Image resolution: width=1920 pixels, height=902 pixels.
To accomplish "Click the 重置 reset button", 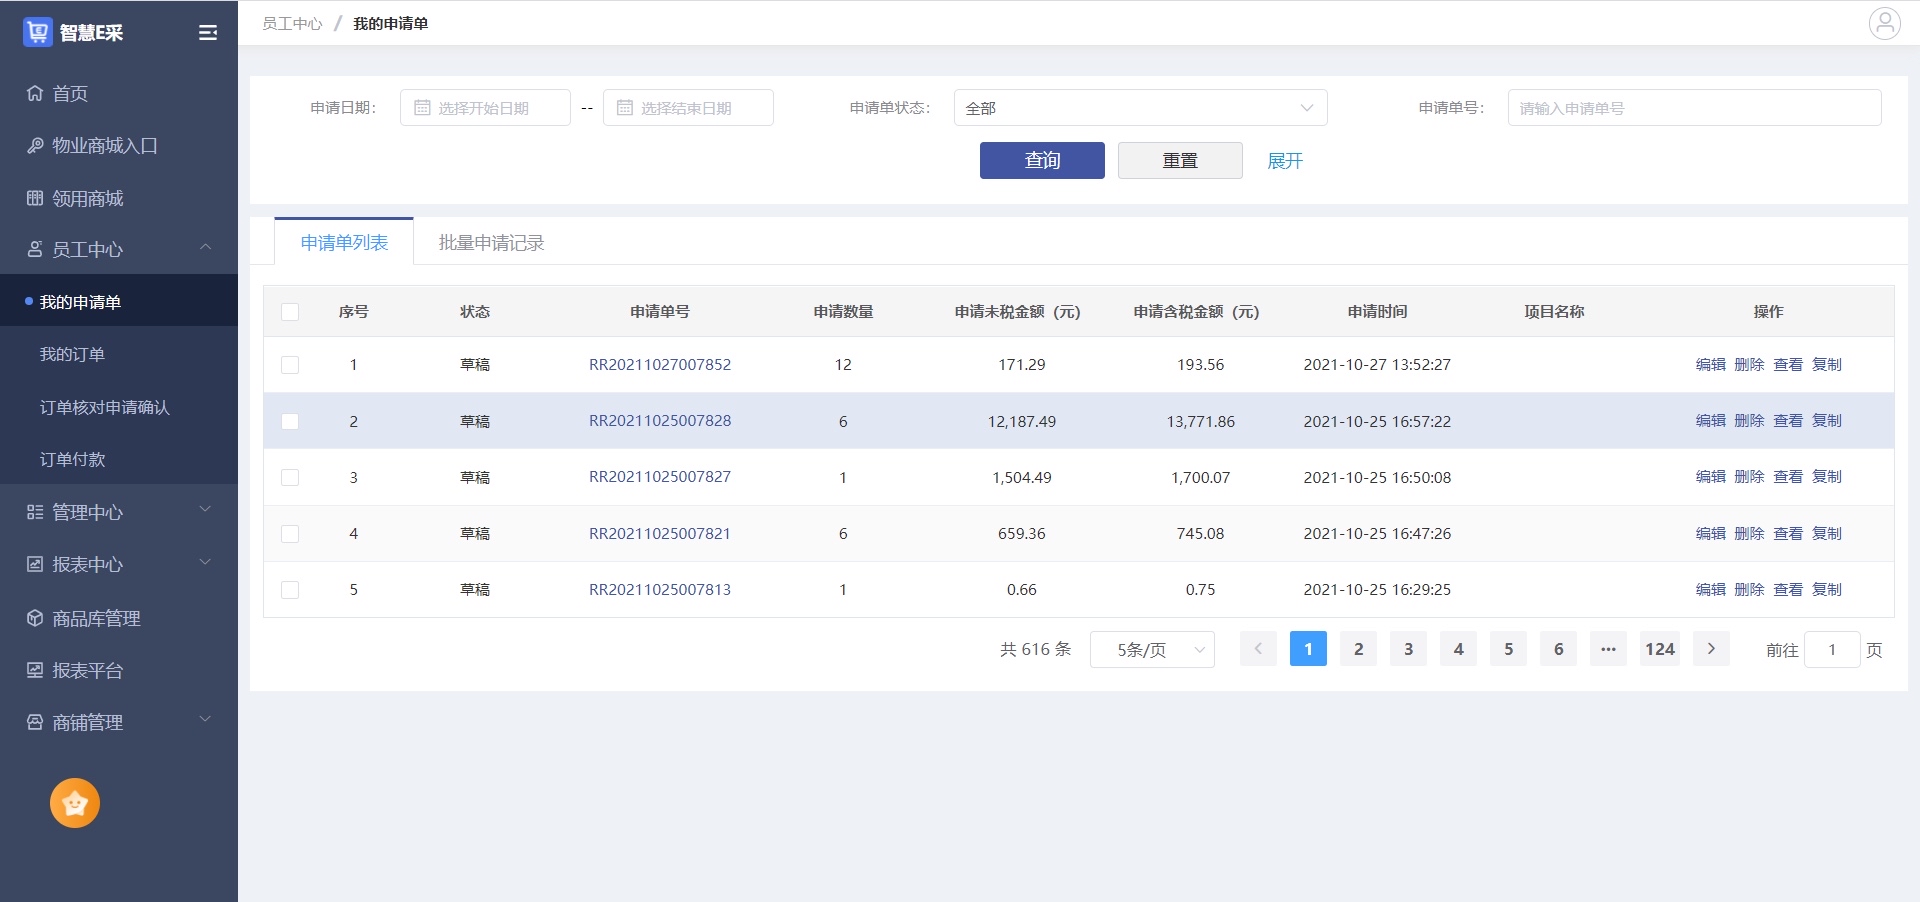I will [1180, 160].
